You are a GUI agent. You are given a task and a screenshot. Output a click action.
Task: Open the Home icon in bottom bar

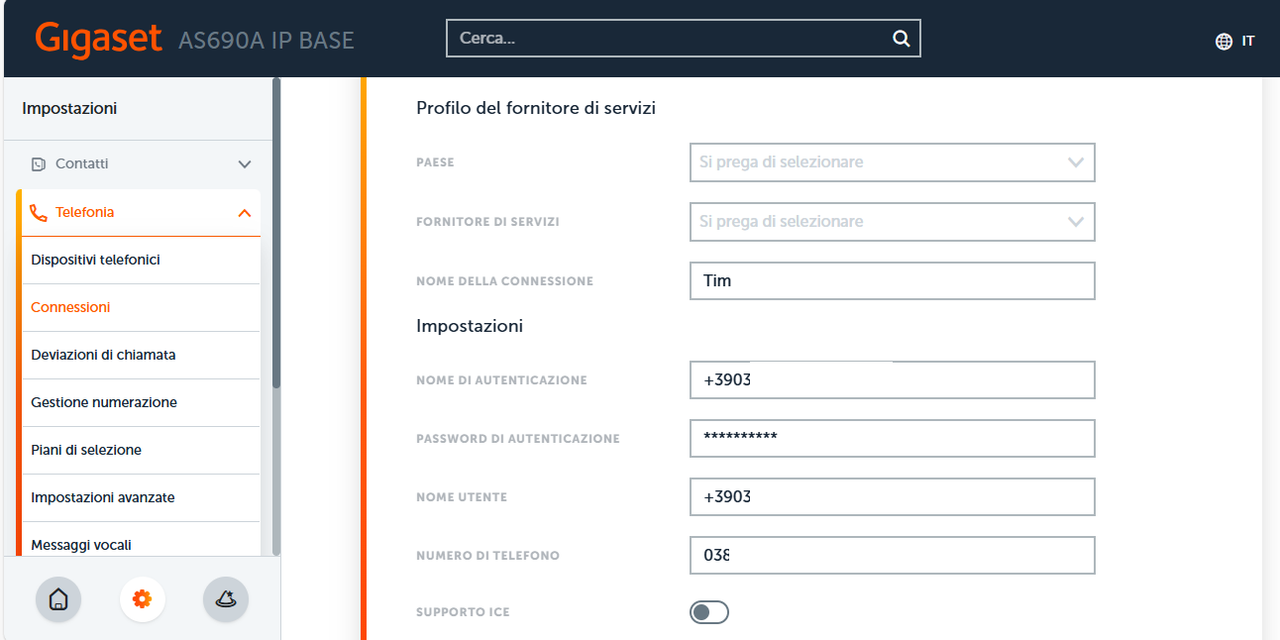tap(58, 599)
